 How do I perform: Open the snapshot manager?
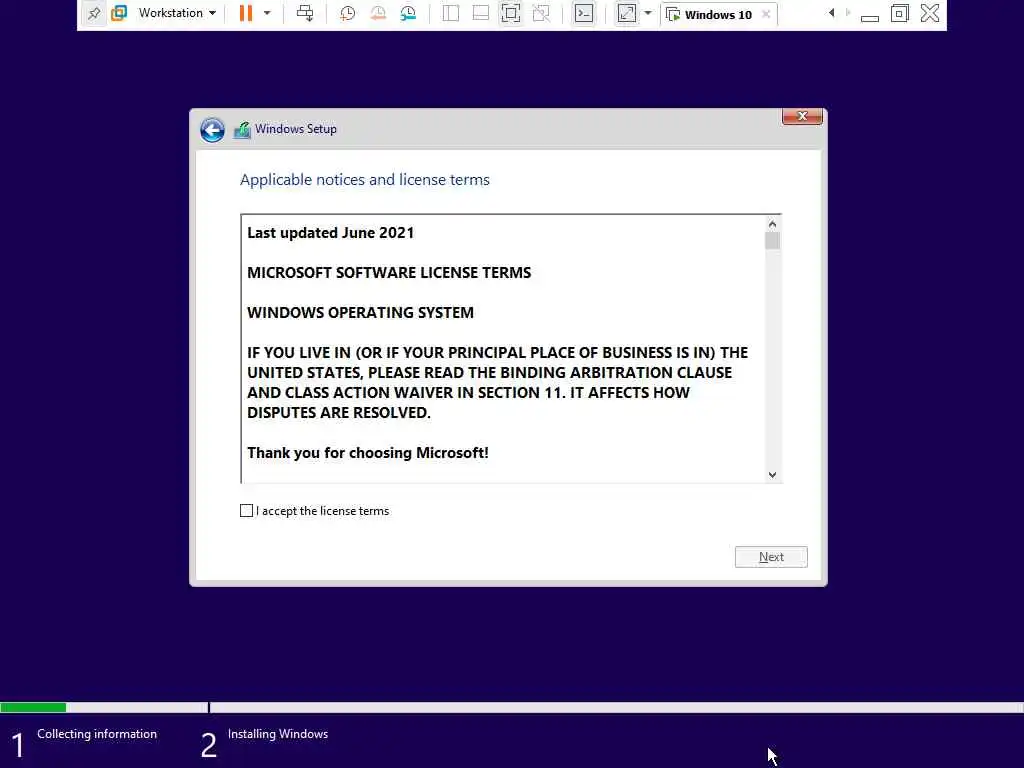pyautogui.click(x=408, y=13)
